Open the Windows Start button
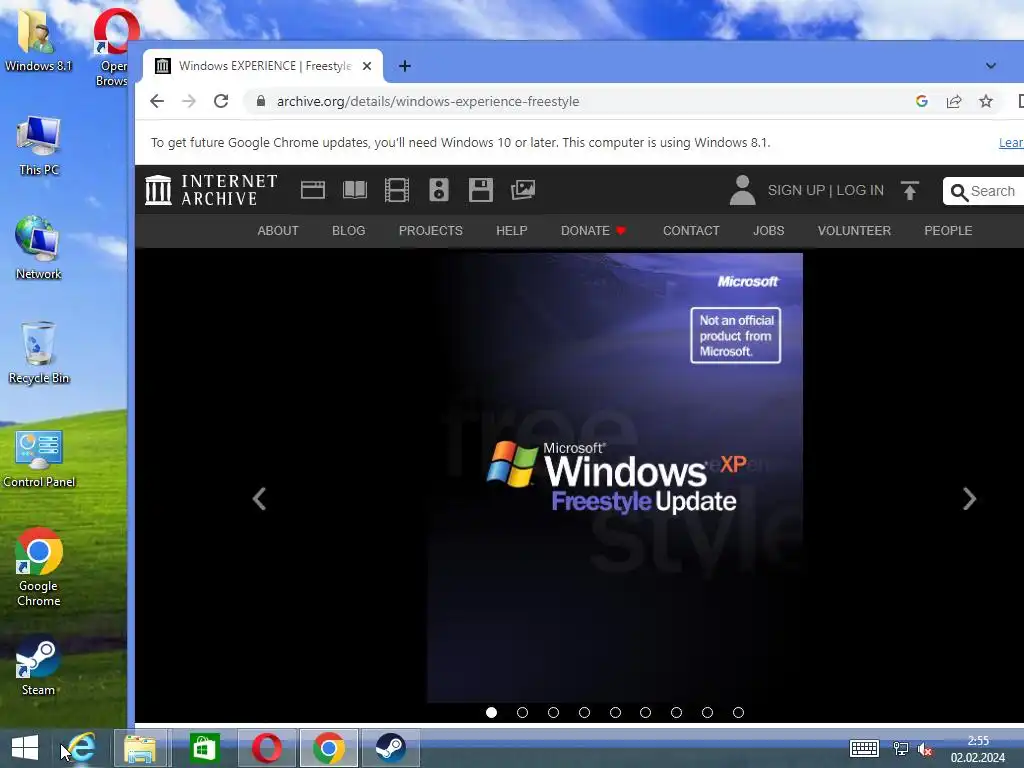Viewport: 1024px width, 768px height. pos(25,748)
